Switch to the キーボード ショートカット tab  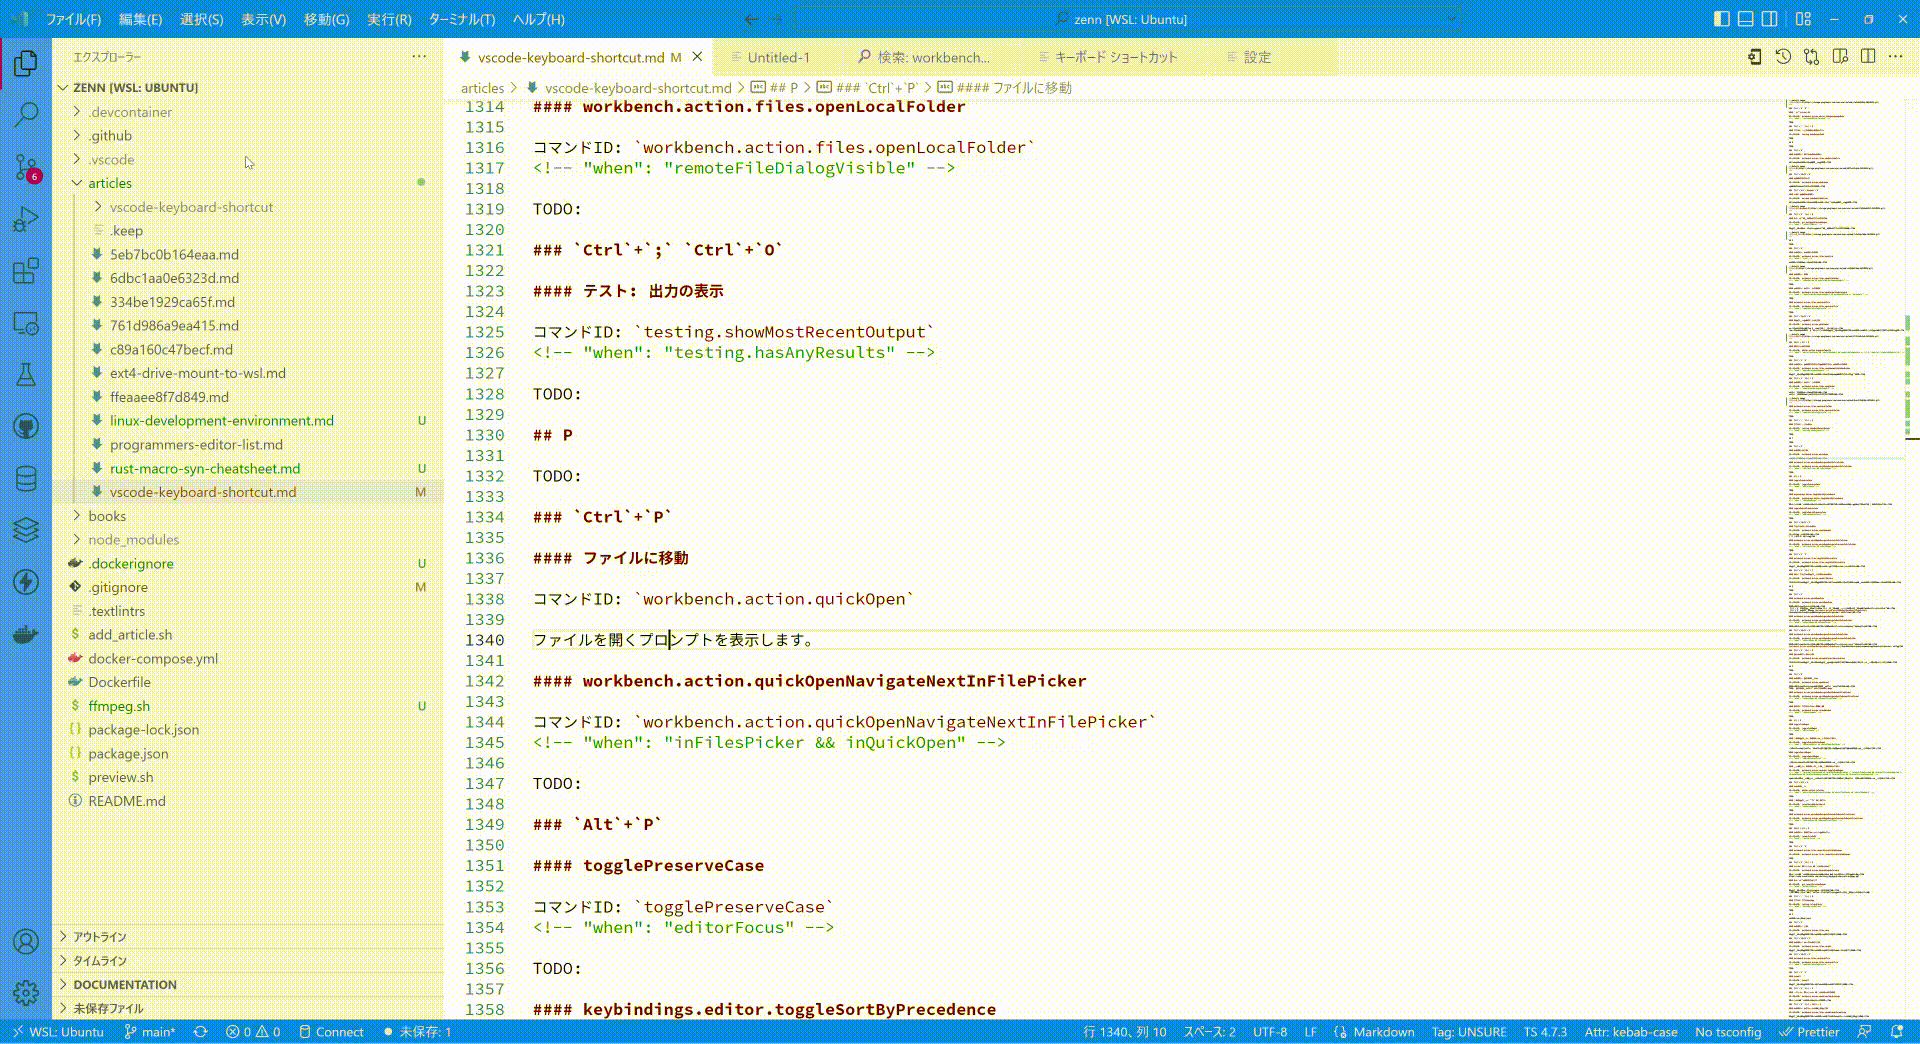click(1116, 58)
